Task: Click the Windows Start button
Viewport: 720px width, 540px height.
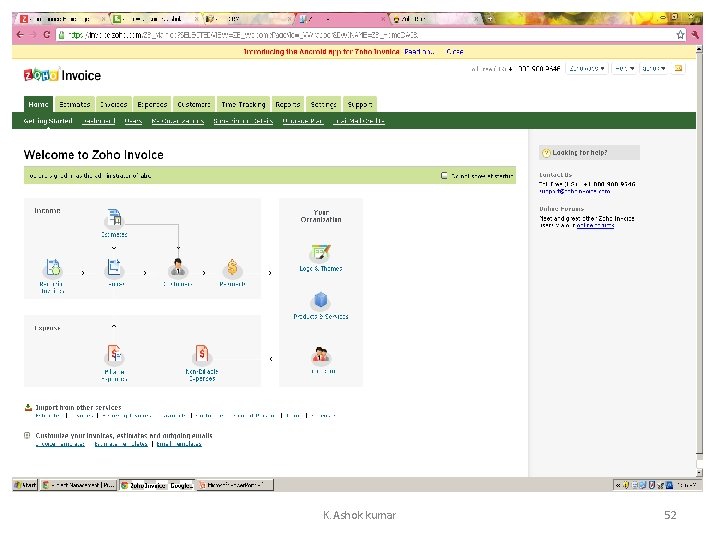Action: coord(25,485)
